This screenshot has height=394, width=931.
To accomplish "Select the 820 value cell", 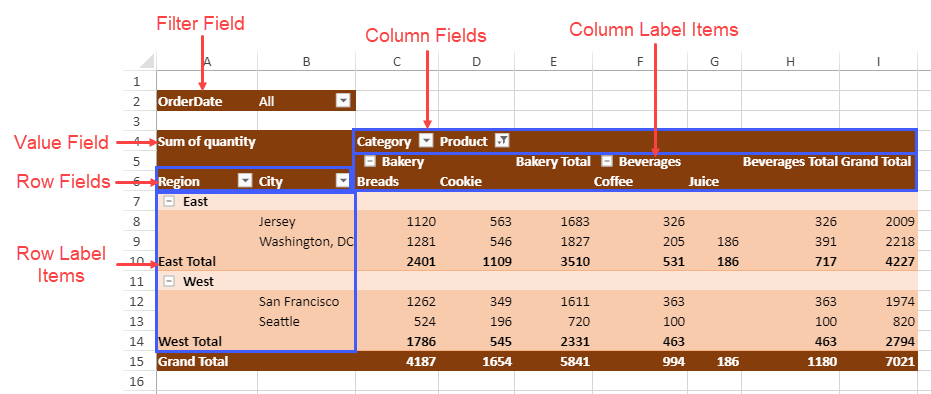I will [904, 322].
